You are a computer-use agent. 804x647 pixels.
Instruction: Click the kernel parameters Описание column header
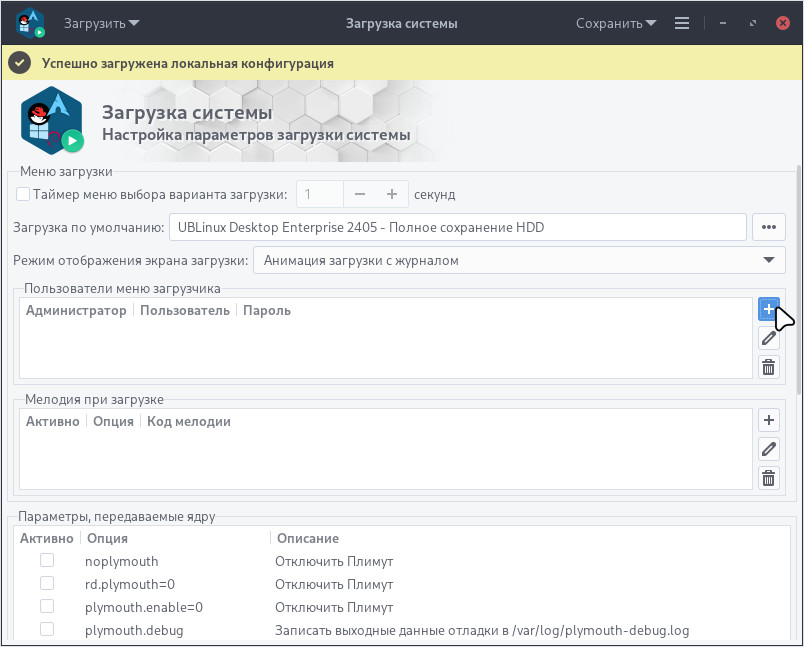coord(308,538)
